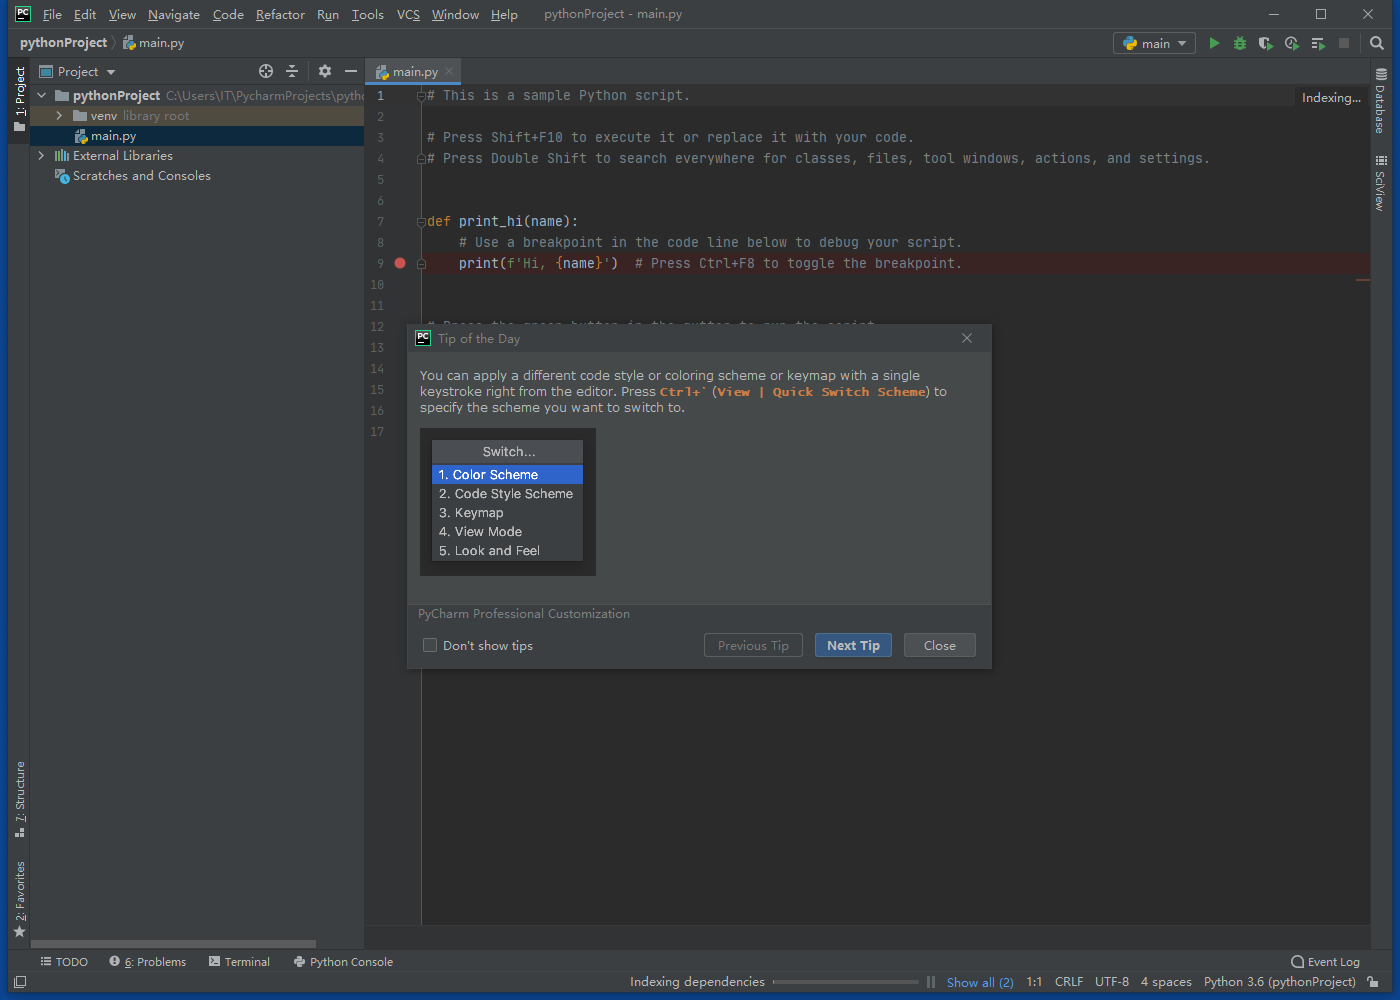Open the Refactor menu
The width and height of the screenshot is (1400, 1000).
pos(280,14)
